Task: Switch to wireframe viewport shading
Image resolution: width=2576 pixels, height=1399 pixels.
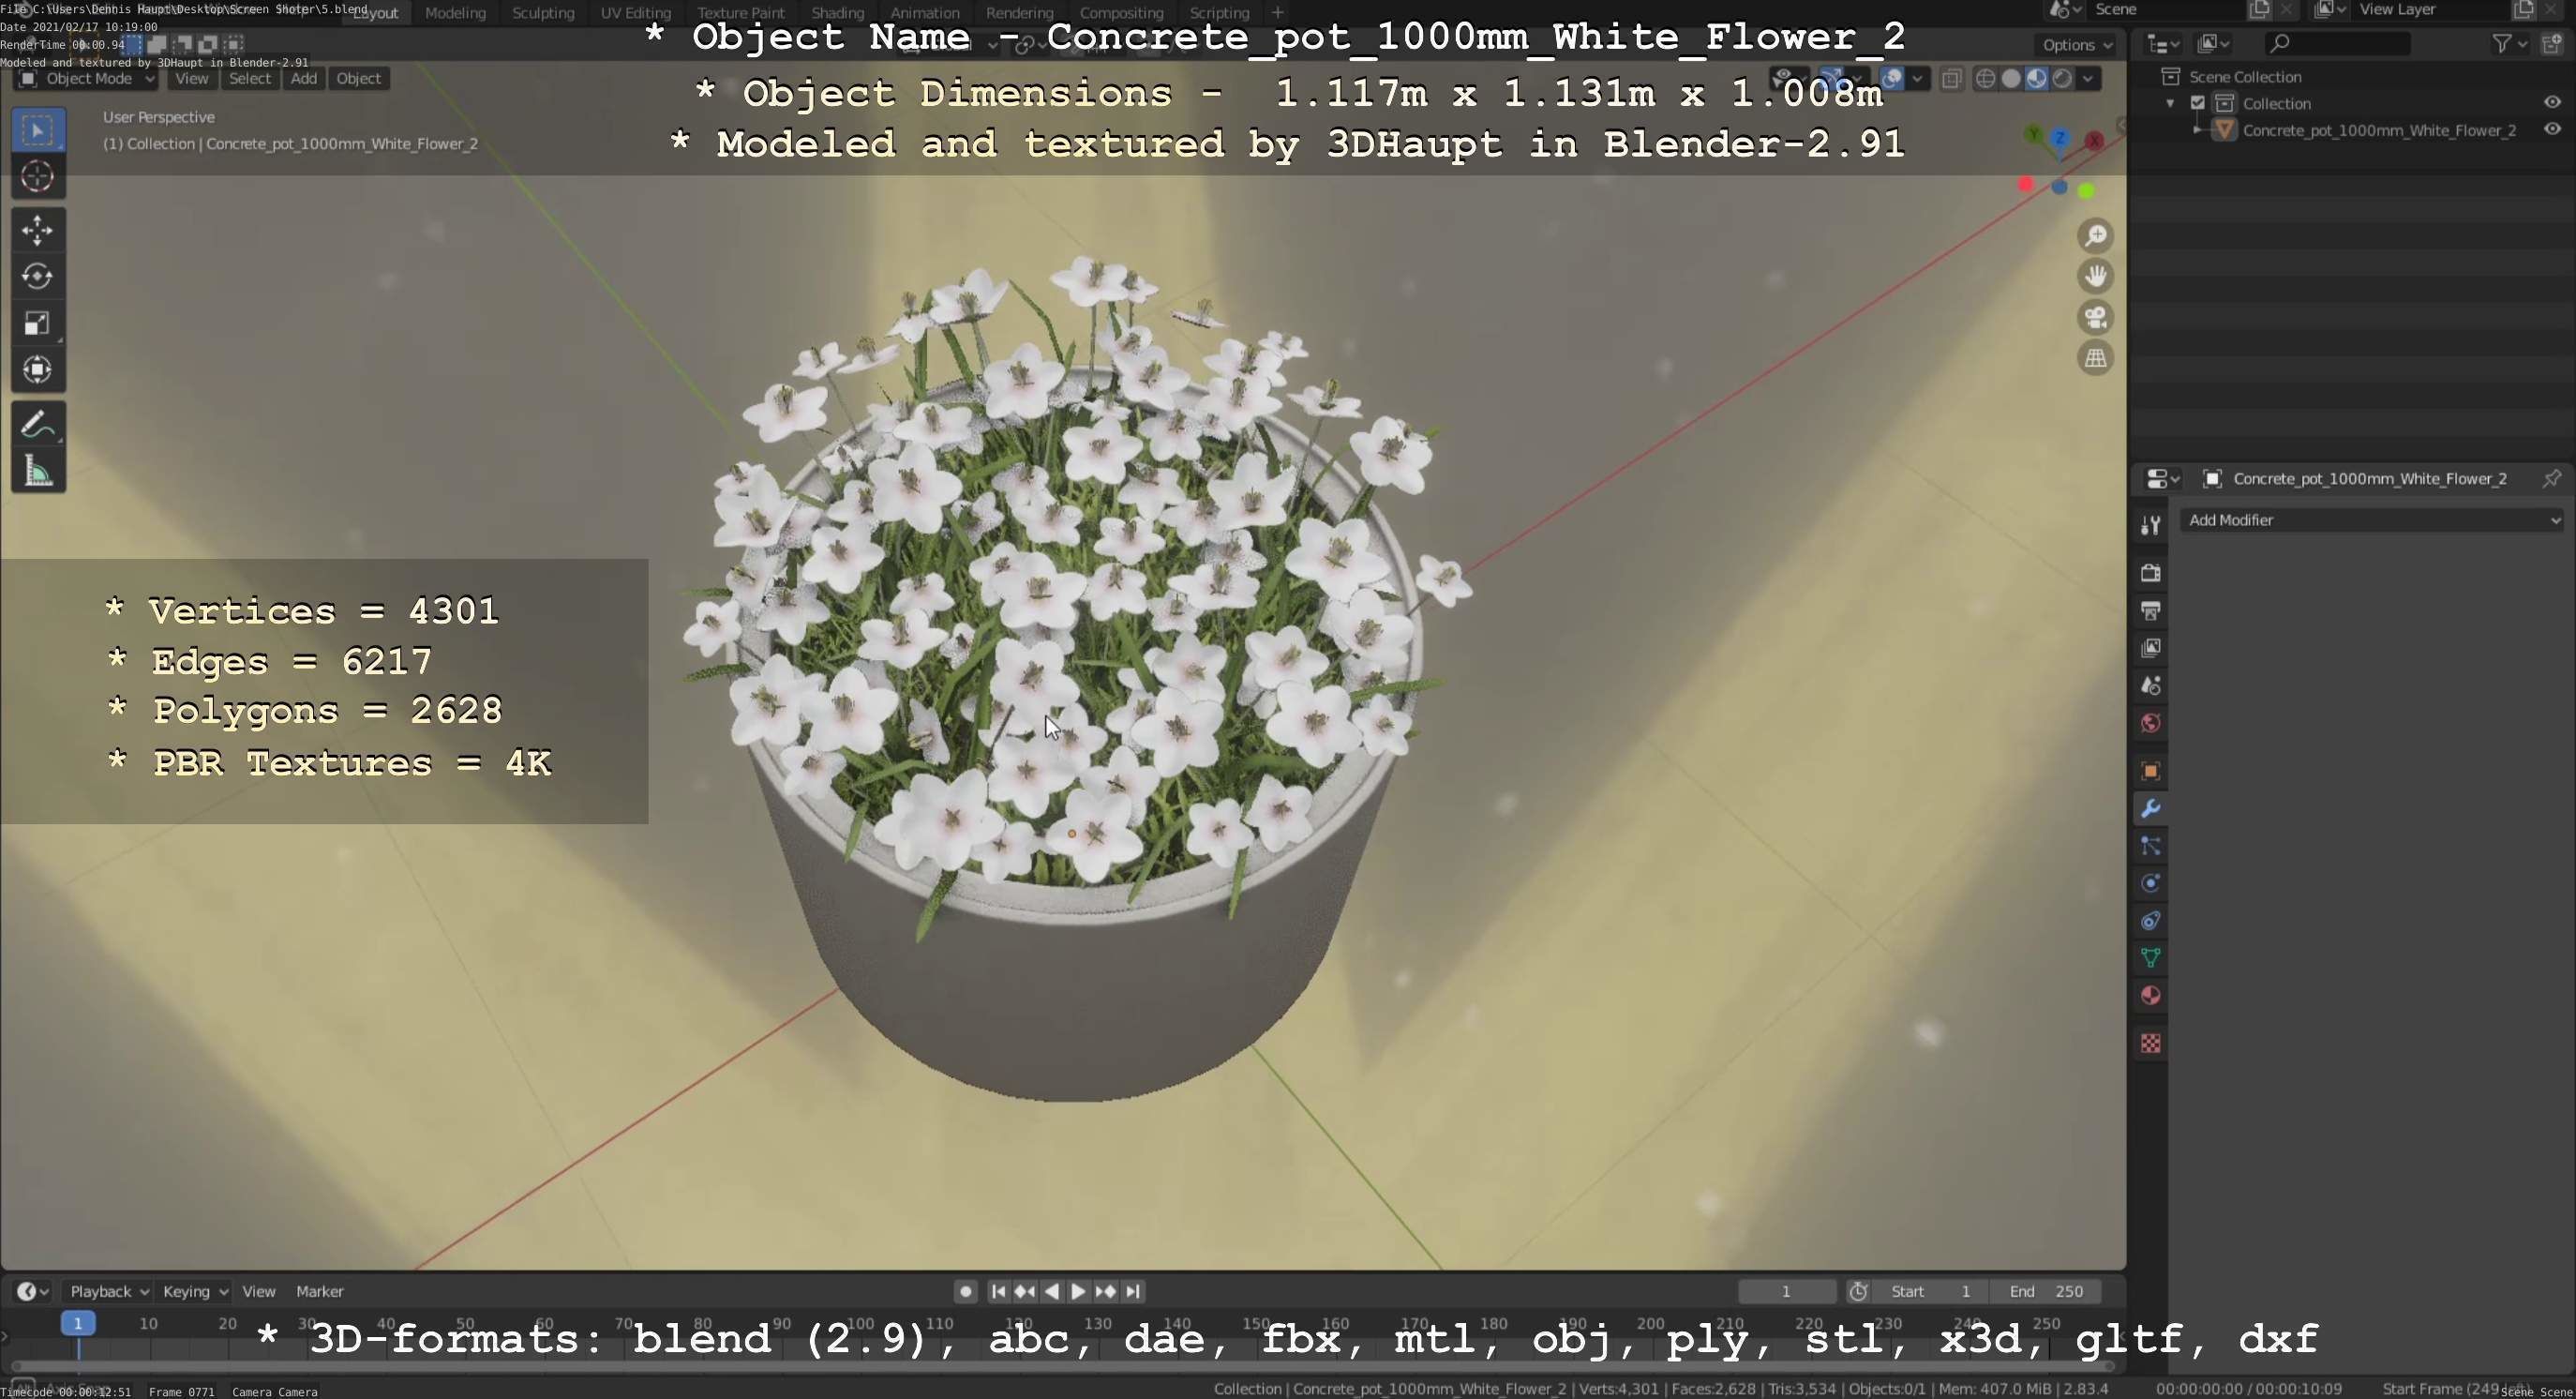Action: tap(1986, 79)
